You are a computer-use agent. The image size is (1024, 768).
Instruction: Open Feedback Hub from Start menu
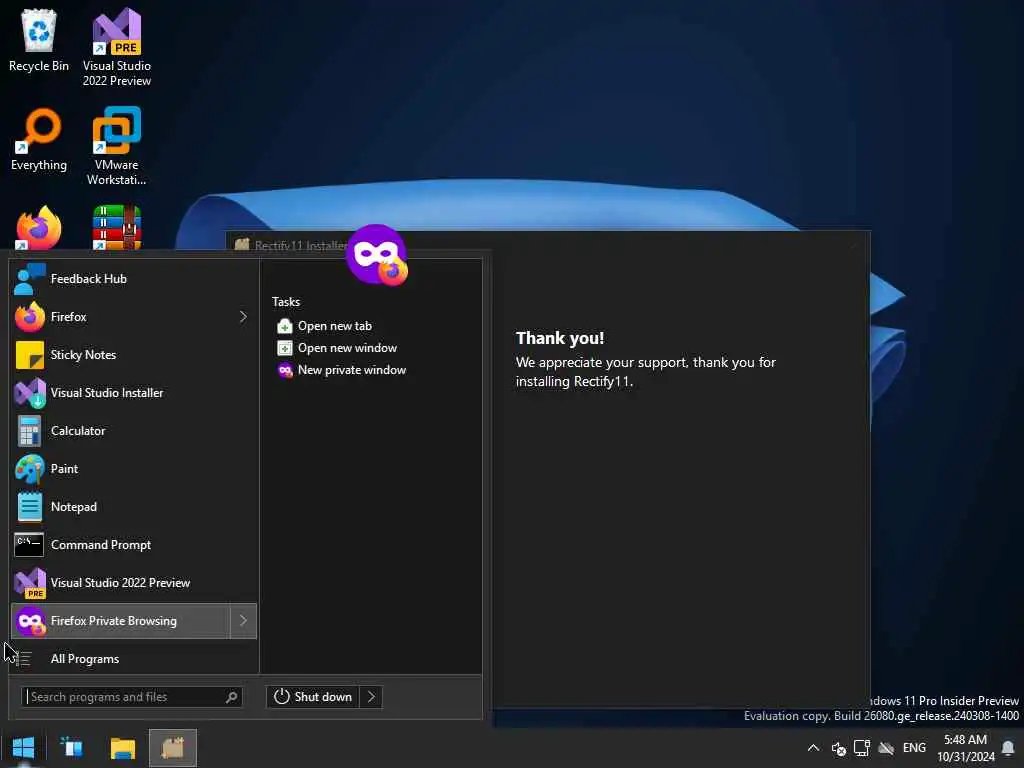pyautogui.click(x=134, y=279)
